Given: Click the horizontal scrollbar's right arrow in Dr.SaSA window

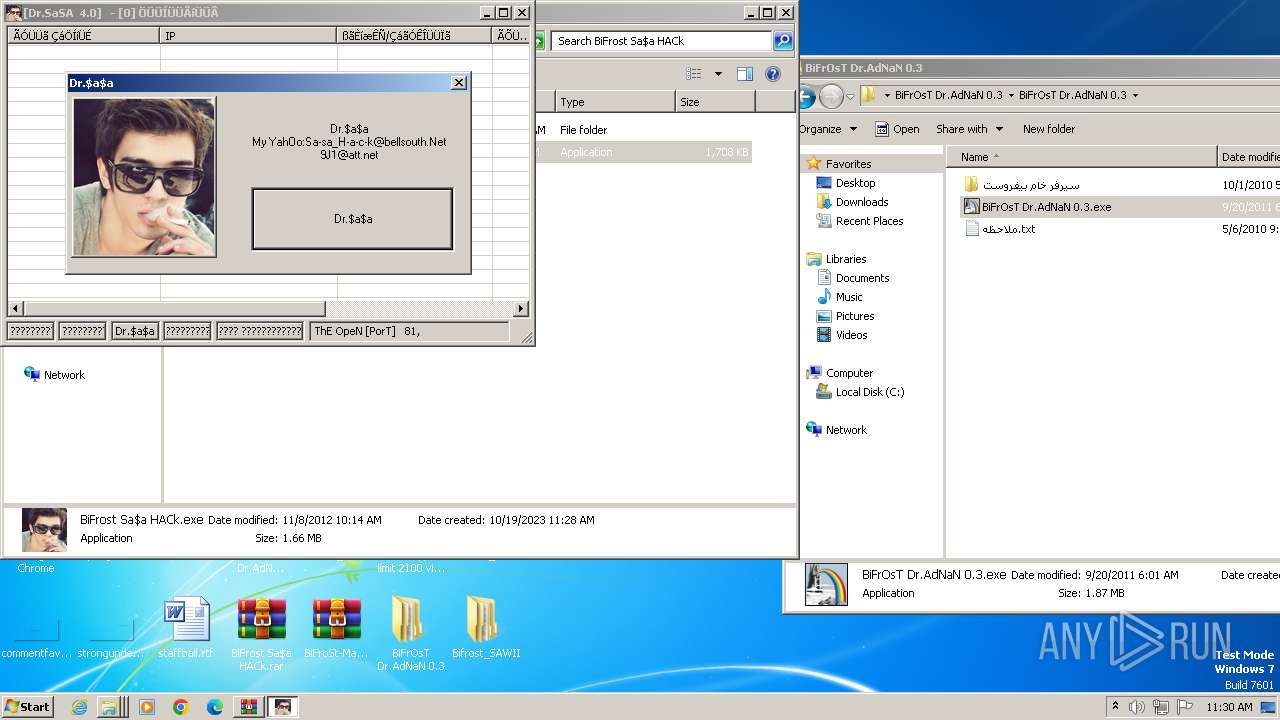Looking at the screenshot, I should 520,309.
